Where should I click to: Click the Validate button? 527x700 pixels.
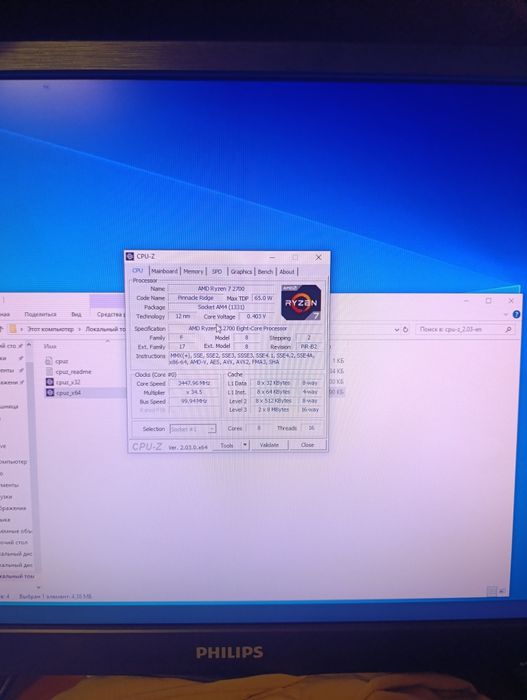coord(269,445)
